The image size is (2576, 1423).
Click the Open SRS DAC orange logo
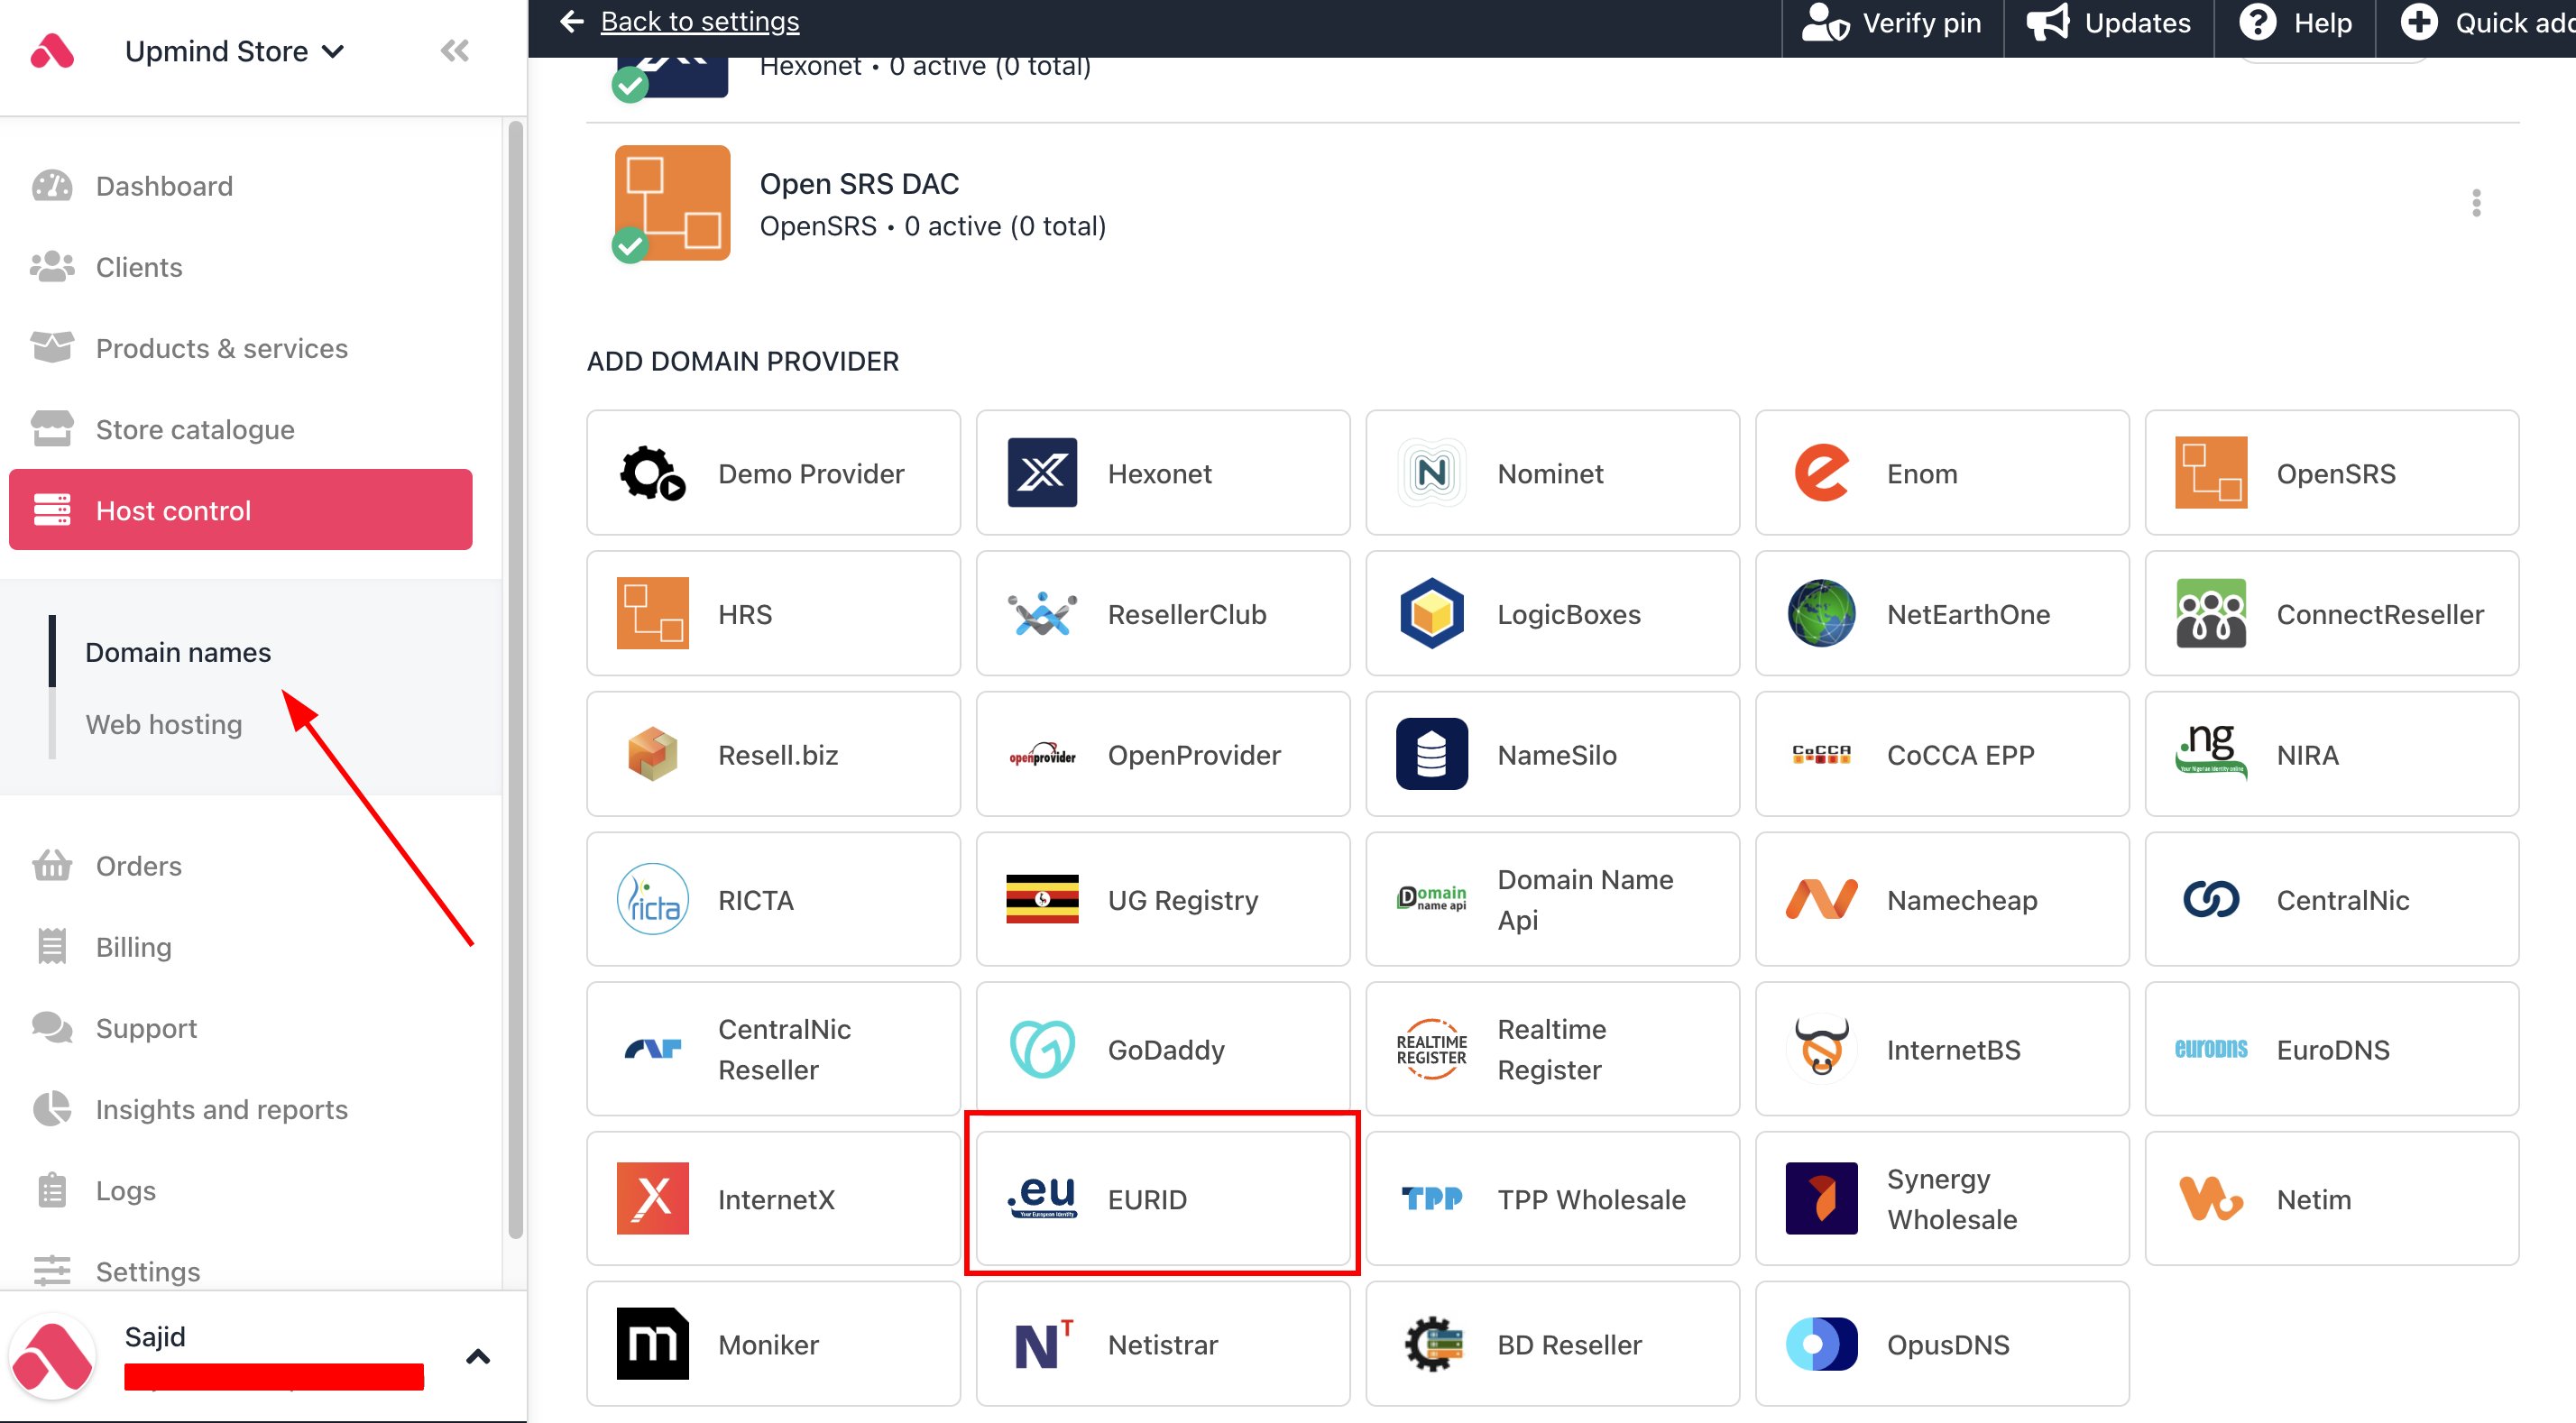click(672, 203)
